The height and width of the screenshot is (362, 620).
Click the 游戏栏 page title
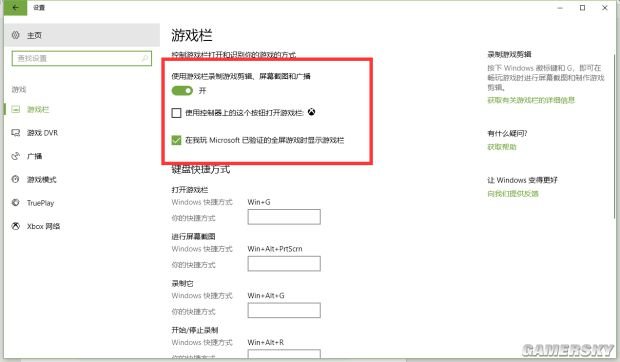click(192, 35)
